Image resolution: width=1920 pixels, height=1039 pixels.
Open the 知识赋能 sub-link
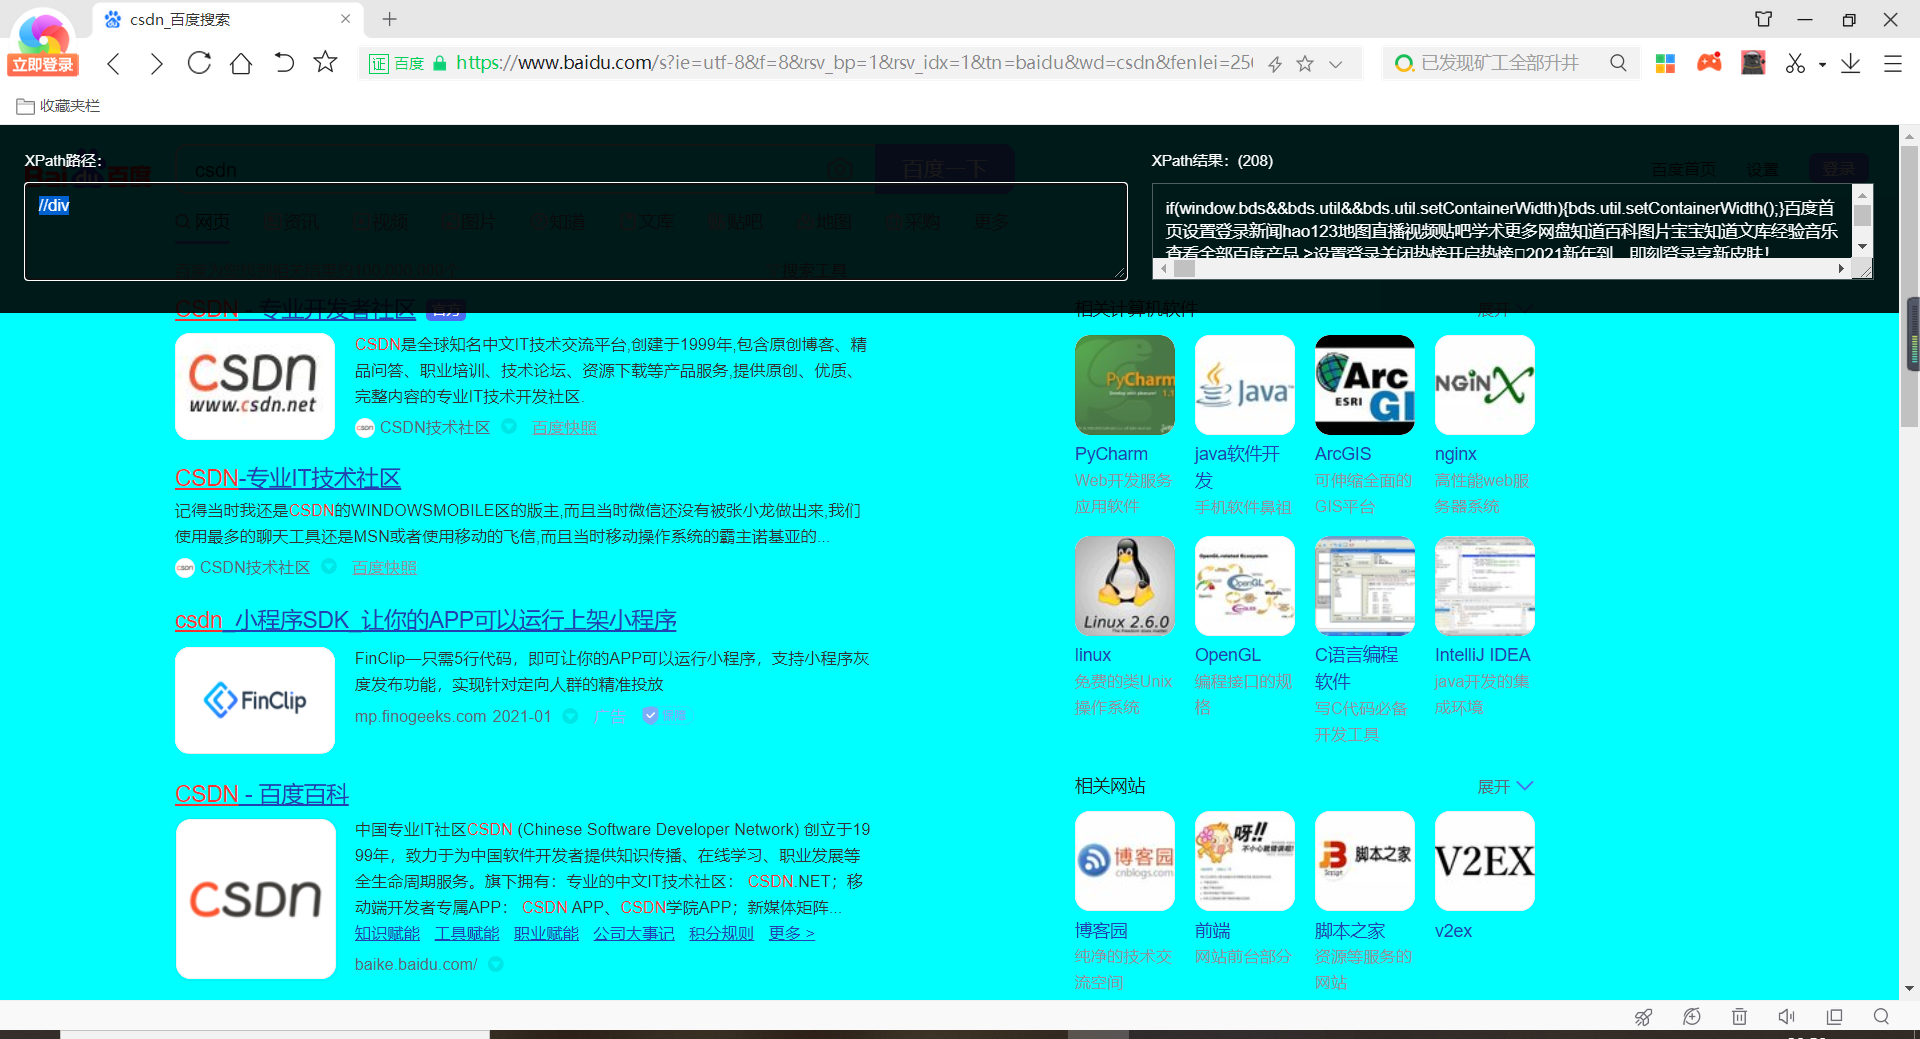(387, 934)
